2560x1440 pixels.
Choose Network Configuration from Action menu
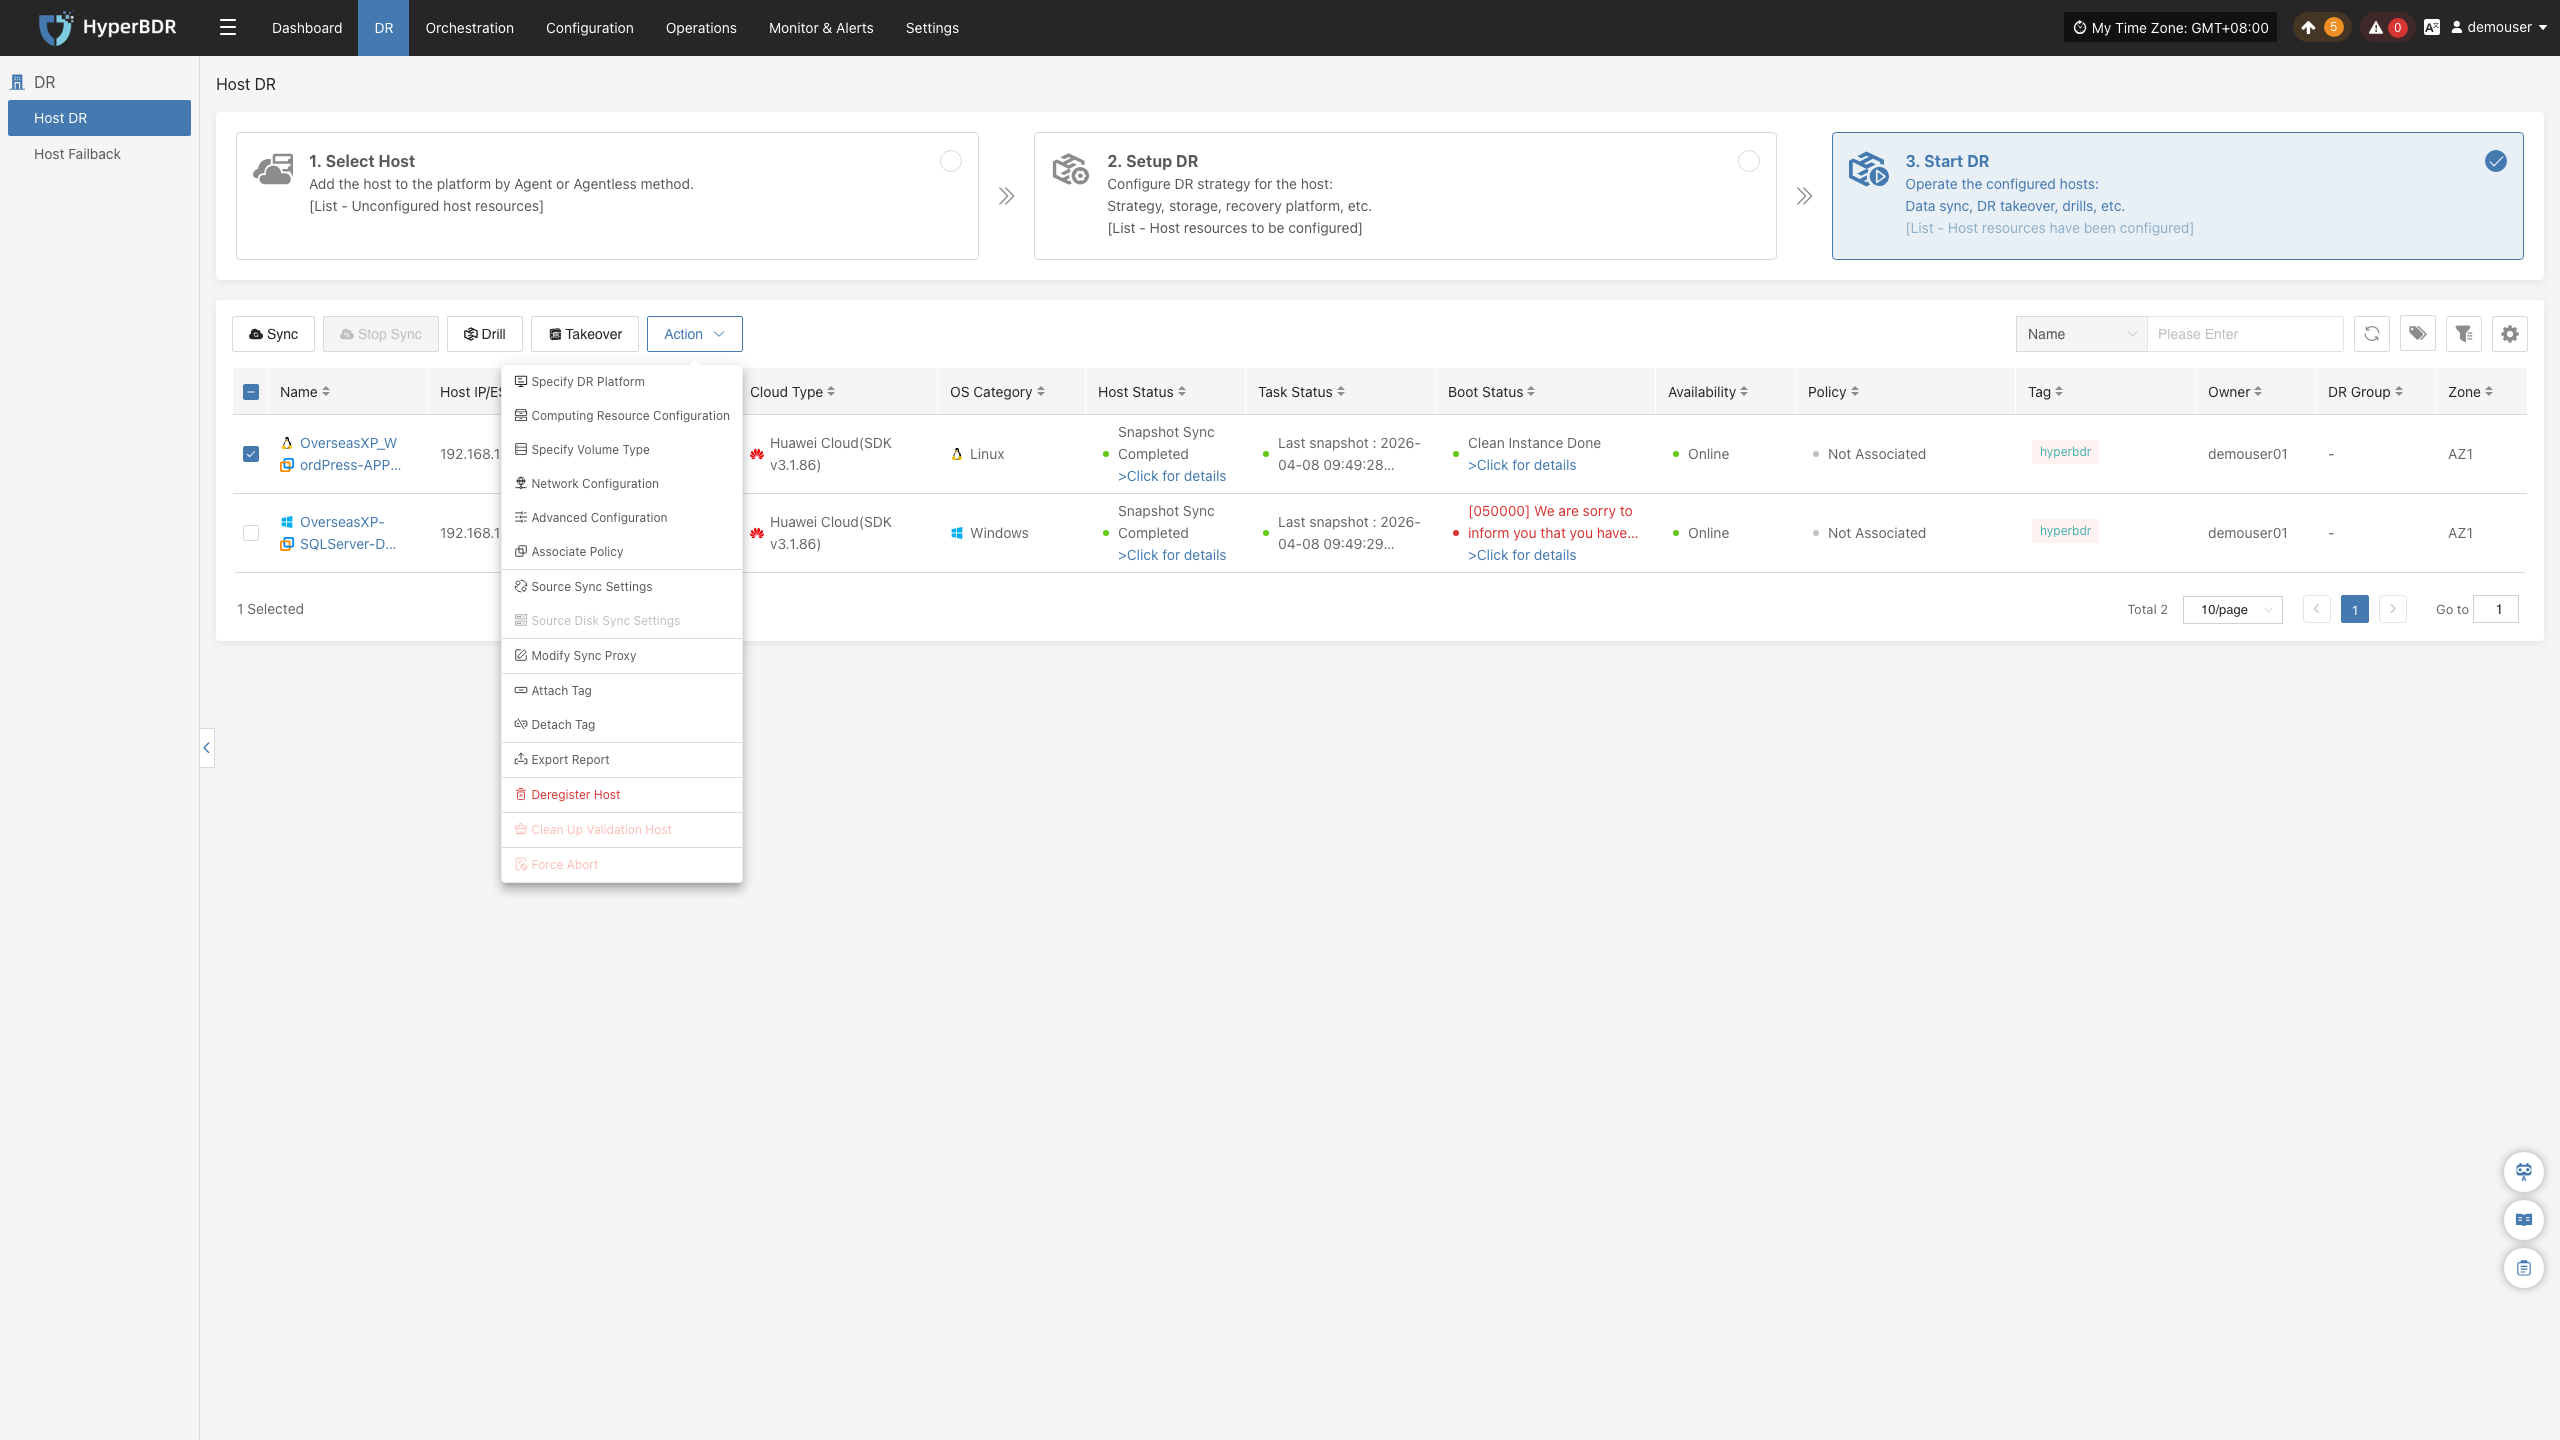(x=594, y=484)
